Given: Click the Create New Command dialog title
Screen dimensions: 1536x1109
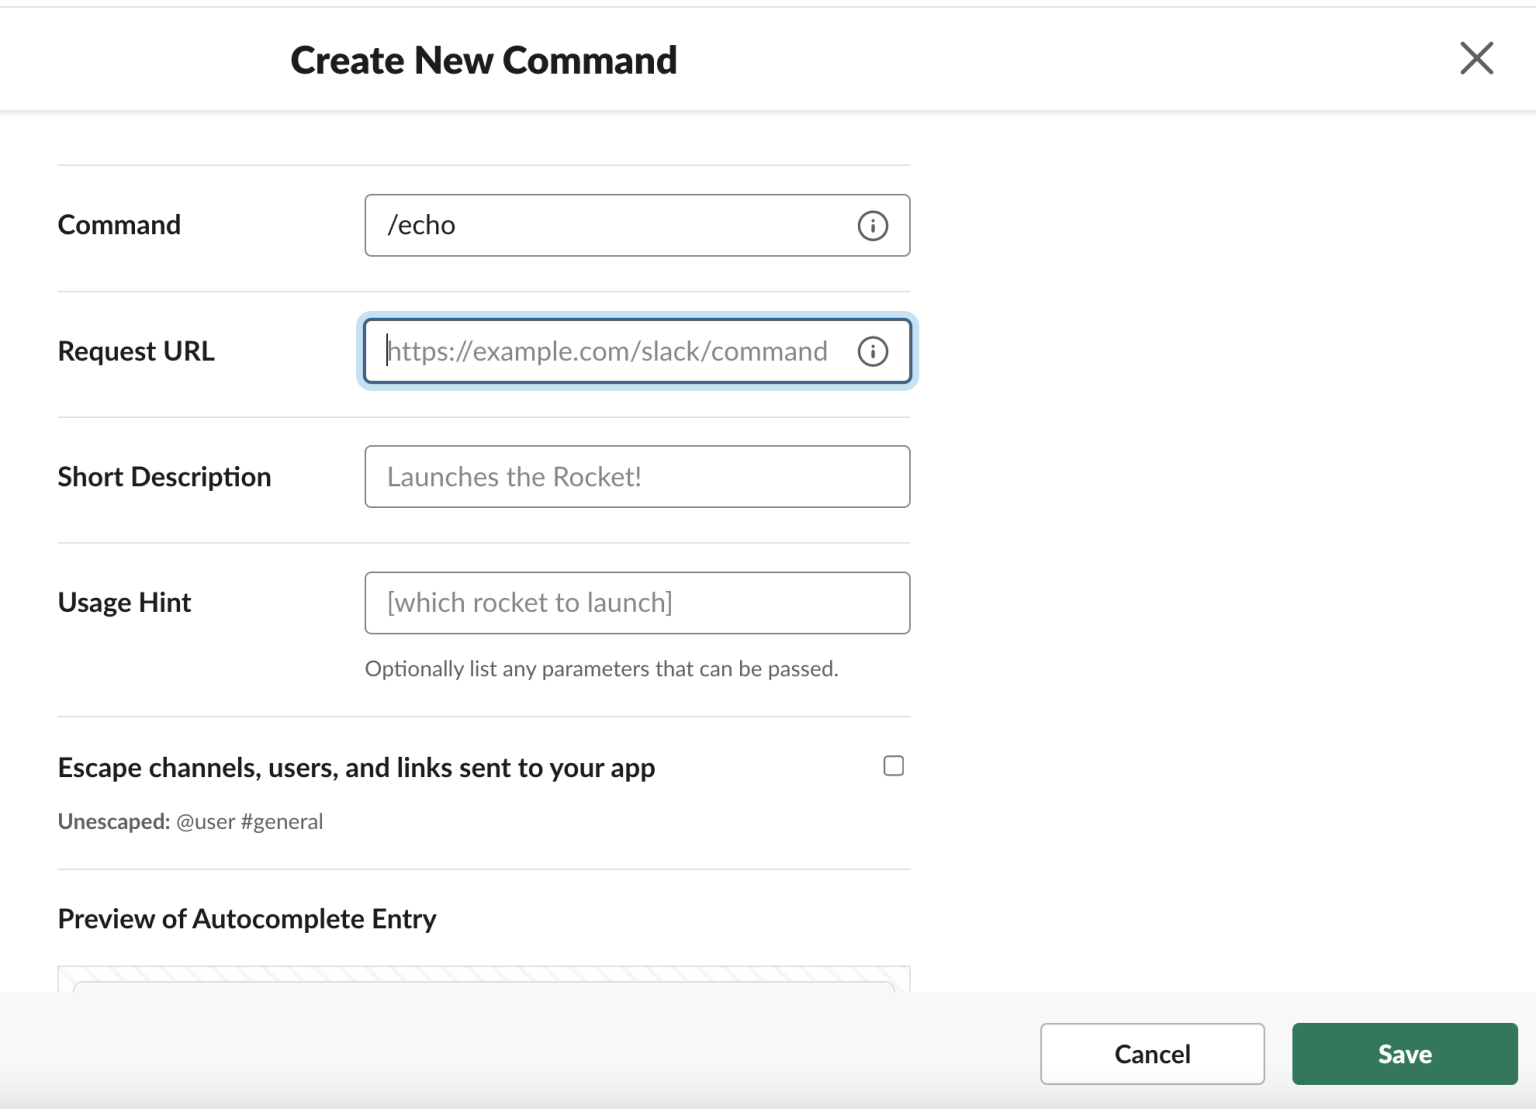Looking at the screenshot, I should coord(483,59).
